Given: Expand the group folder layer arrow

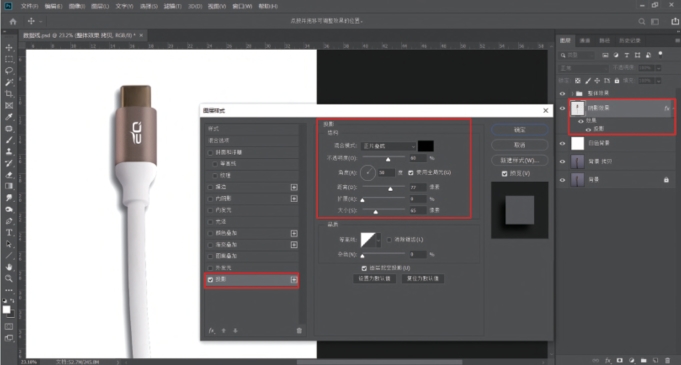Looking at the screenshot, I should (572, 93).
